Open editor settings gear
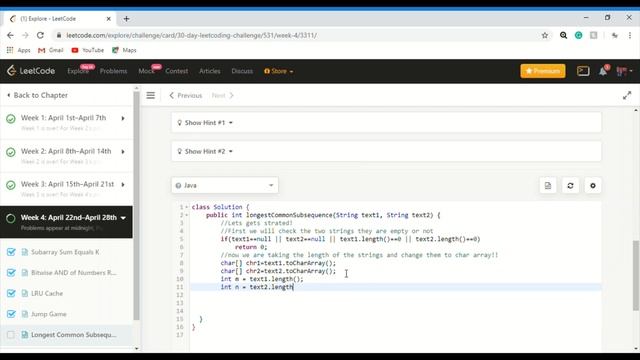Viewport: 640px width, 360px height. tap(593, 186)
